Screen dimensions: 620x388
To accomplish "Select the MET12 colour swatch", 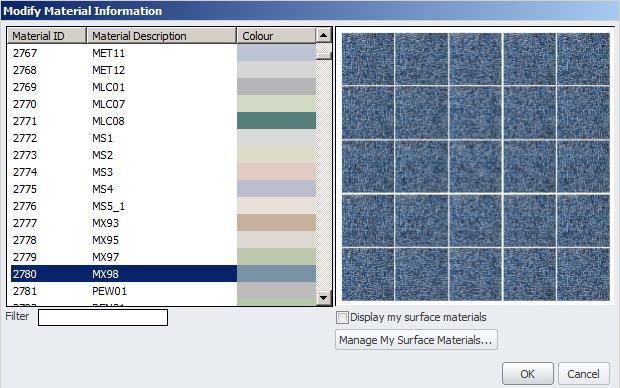I will [276, 70].
